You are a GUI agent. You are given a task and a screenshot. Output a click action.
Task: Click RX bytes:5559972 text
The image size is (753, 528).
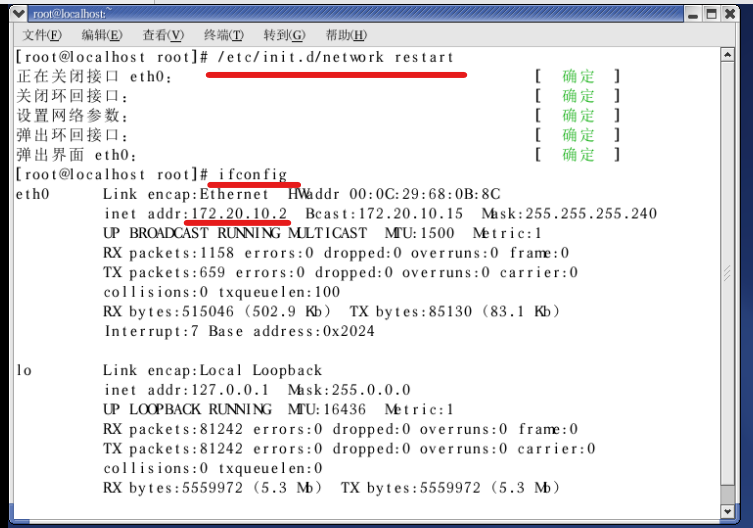click(173, 488)
